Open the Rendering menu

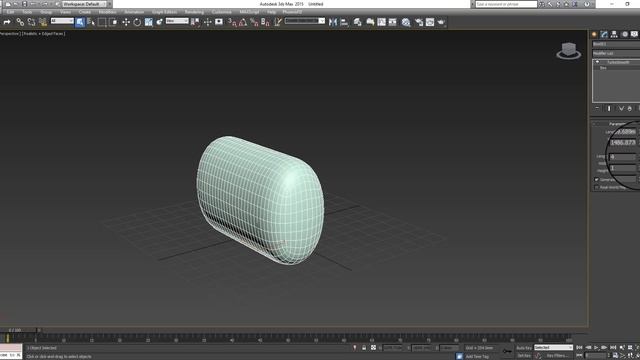pyautogui.click(x=194, y=12)
